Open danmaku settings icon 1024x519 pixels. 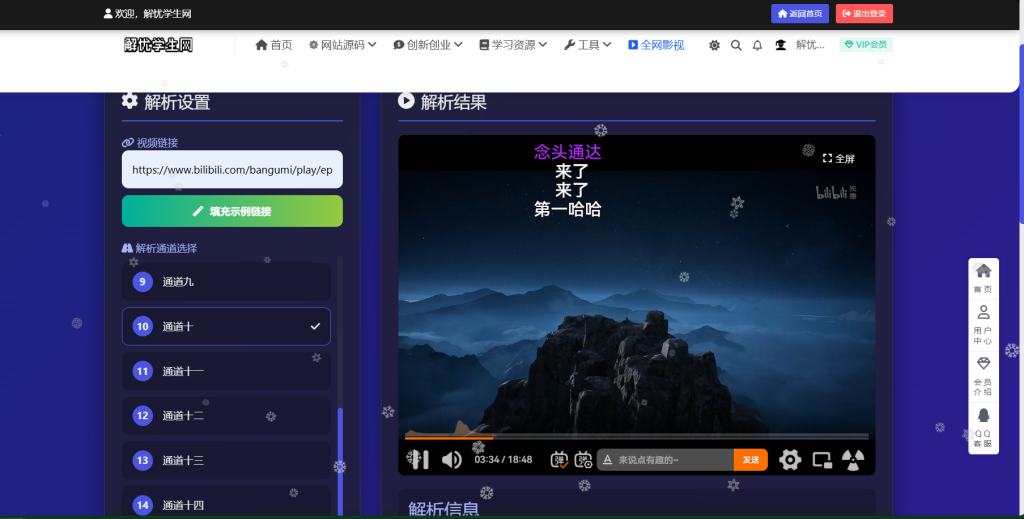(583, 460)
